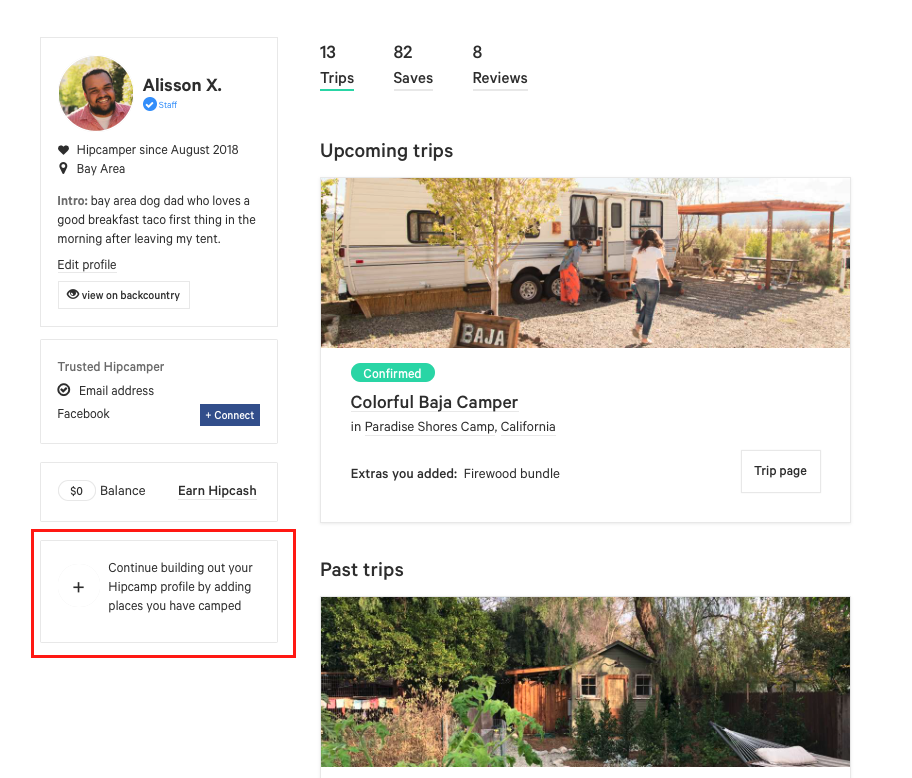Connect Facebook account with Connect button

tap(230, 415)
